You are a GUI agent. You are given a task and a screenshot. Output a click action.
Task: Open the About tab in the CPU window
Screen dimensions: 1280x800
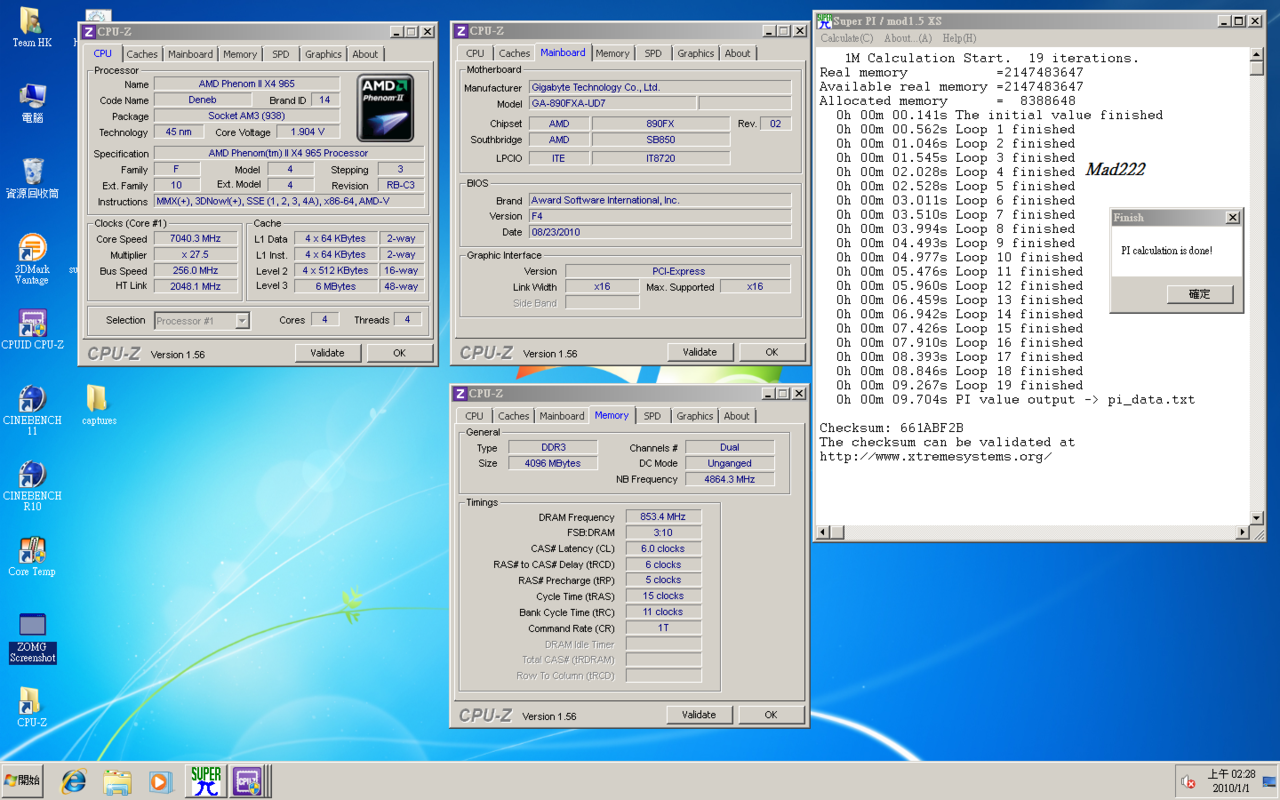[365, 54]
